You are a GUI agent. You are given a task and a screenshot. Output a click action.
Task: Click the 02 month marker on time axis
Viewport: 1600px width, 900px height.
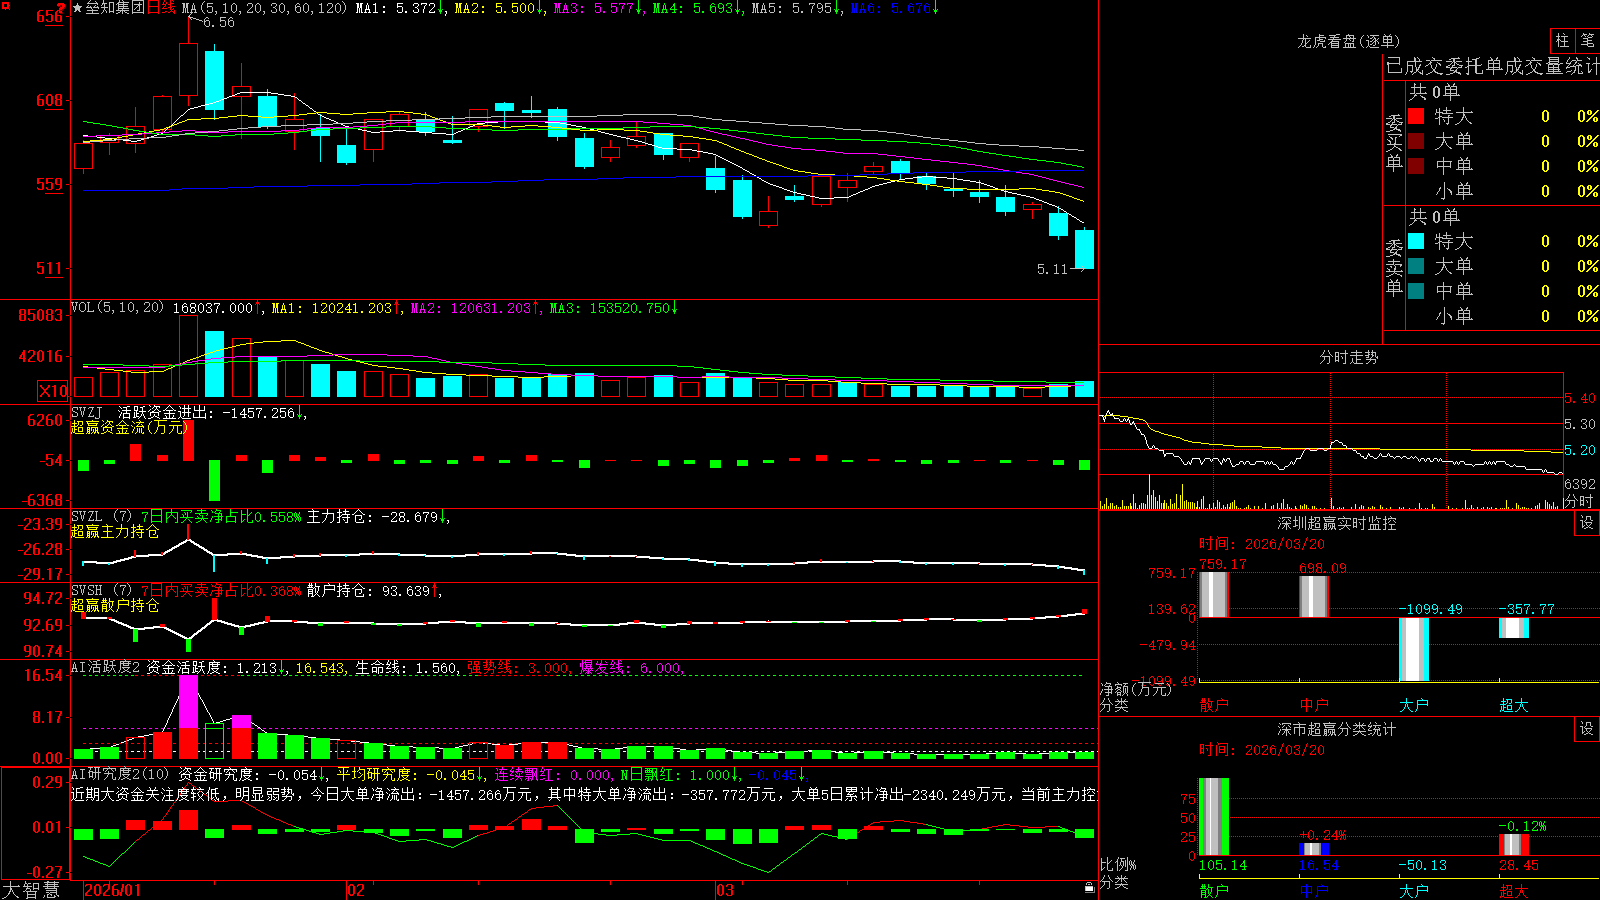pyautogui.click(x=355, y=890)
